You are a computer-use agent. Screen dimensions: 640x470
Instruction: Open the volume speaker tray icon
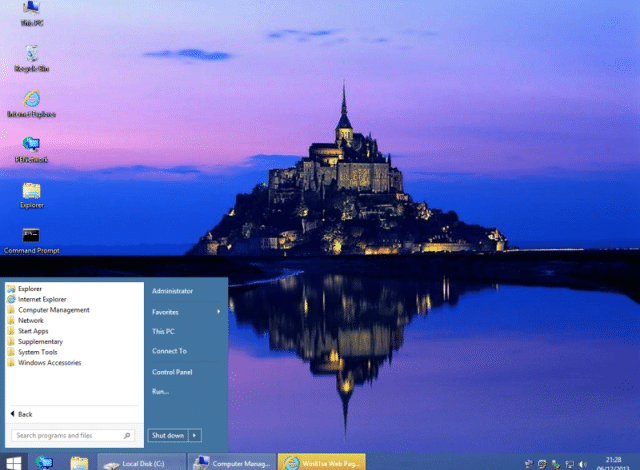tap(583, 464)
